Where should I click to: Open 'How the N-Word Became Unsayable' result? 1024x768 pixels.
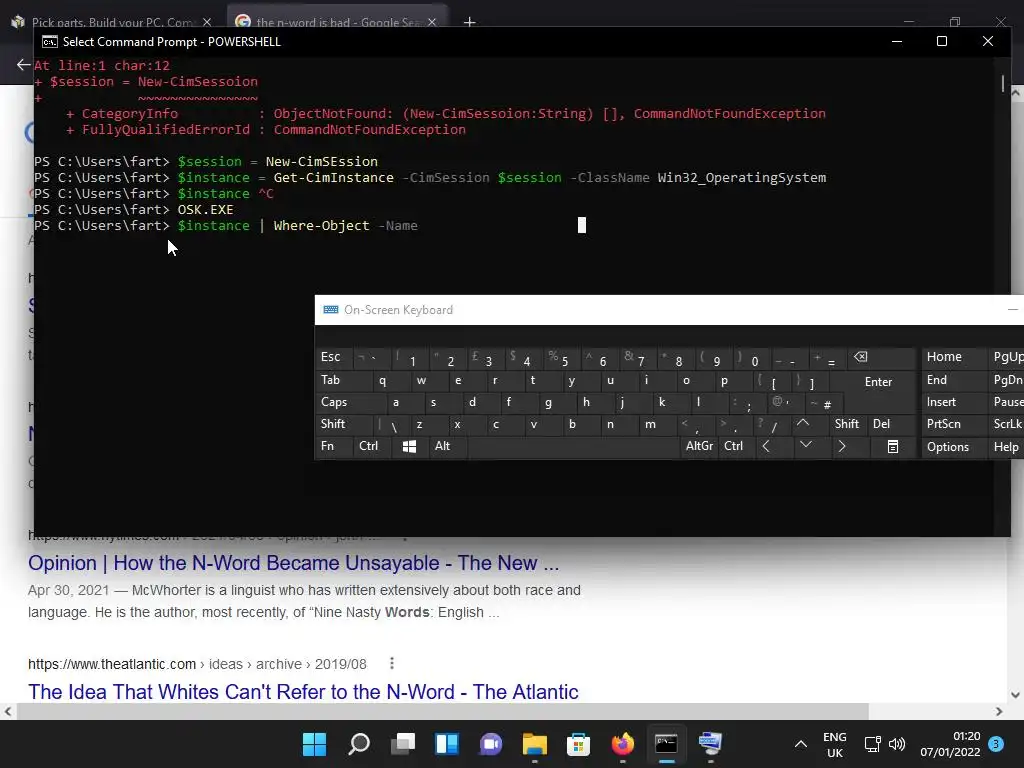[x=293, y=563]
